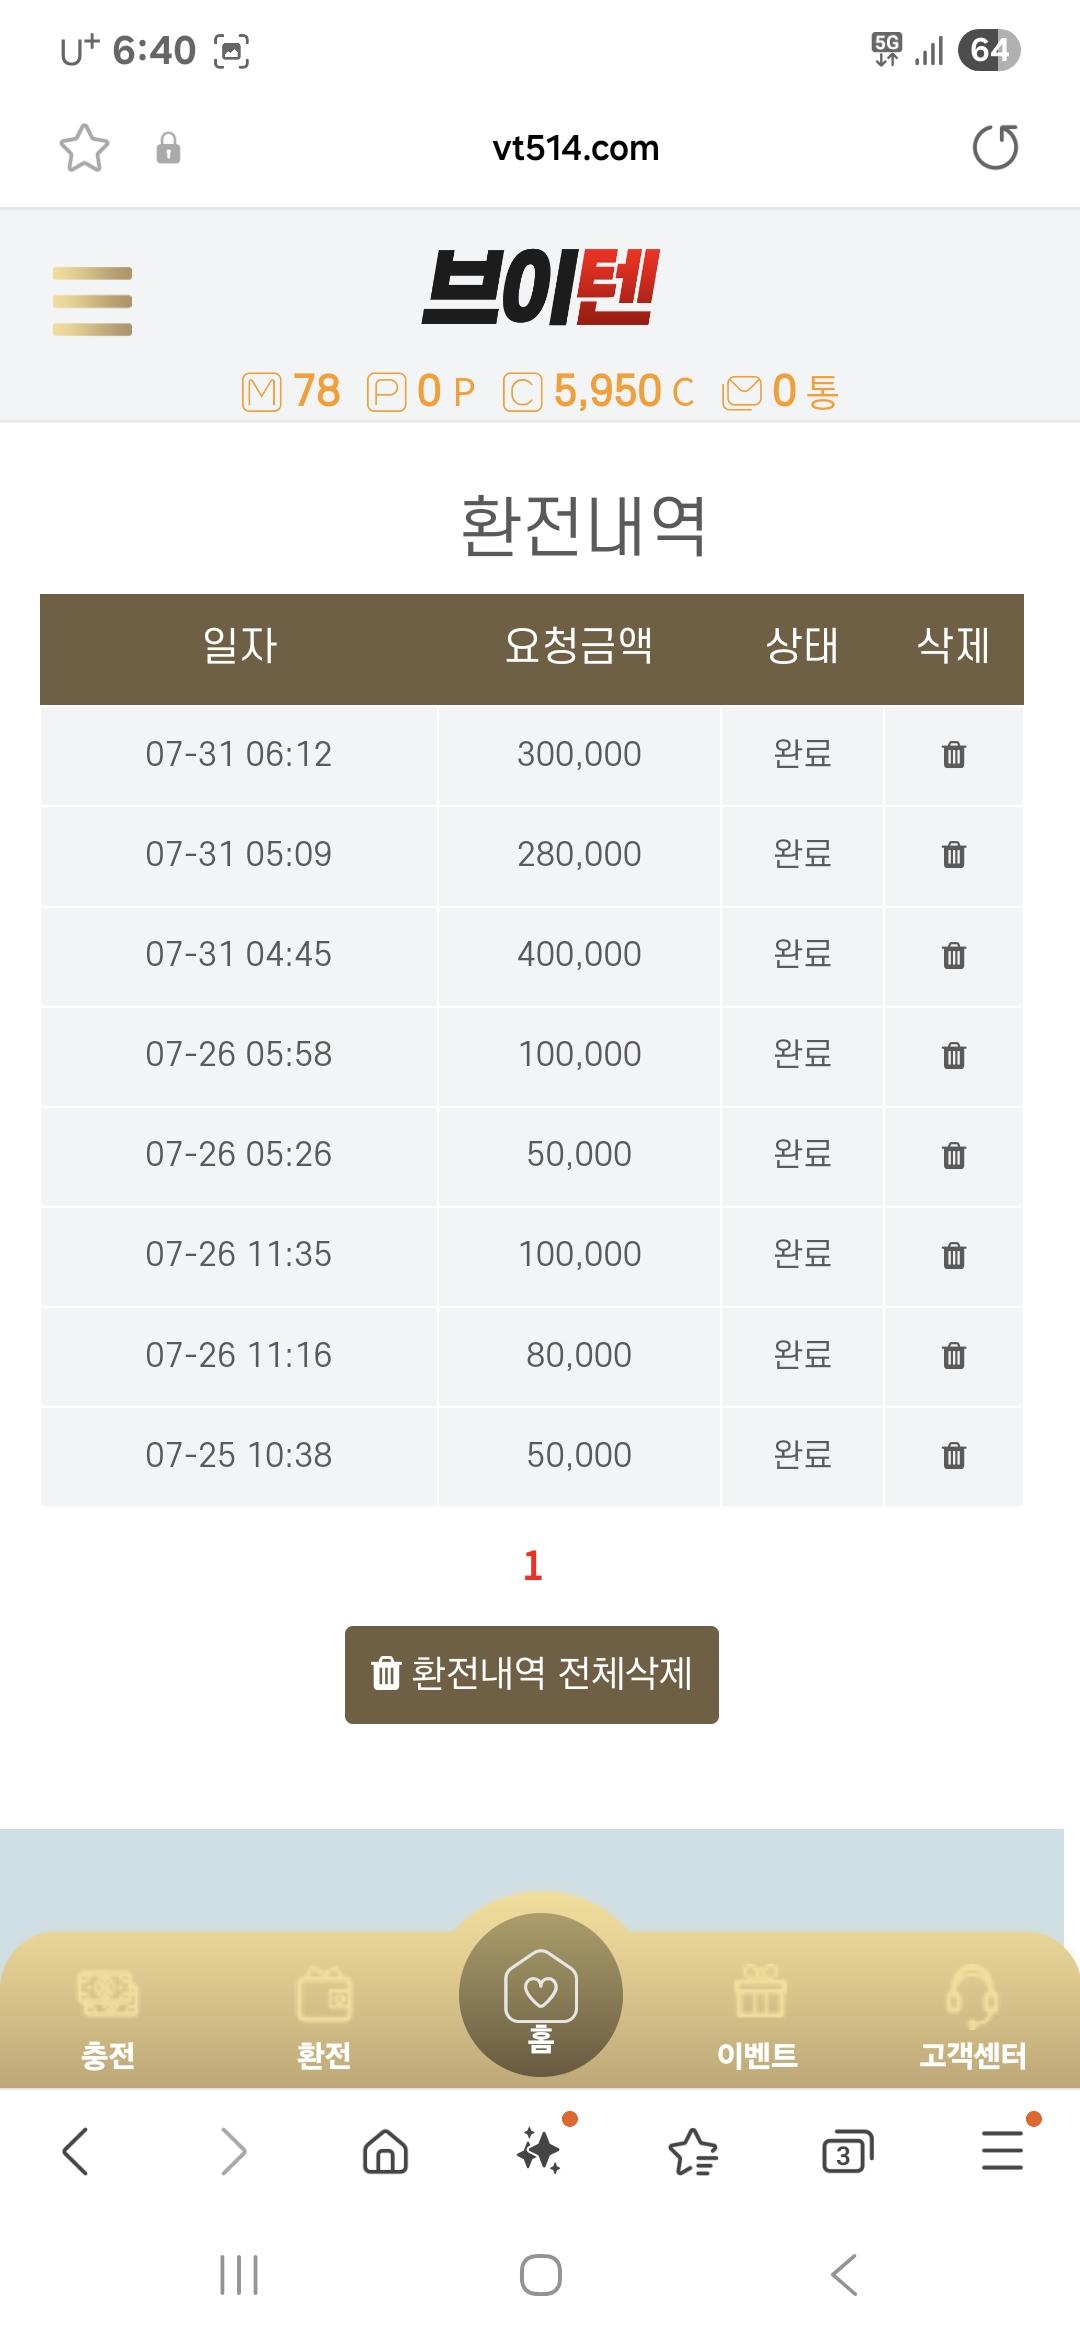This screenshot has width=1080, height=2340.
Task: Delete the 07-31 06:12 withdrawal record
Action: [954, 754]
